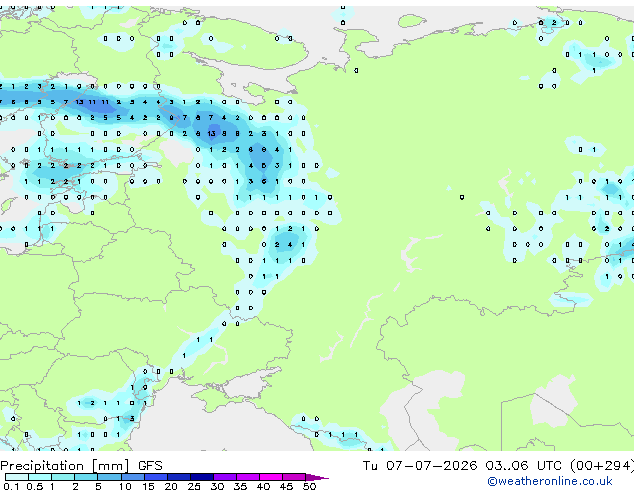Select the 15–20 mm legend color box

click(156, 477)
